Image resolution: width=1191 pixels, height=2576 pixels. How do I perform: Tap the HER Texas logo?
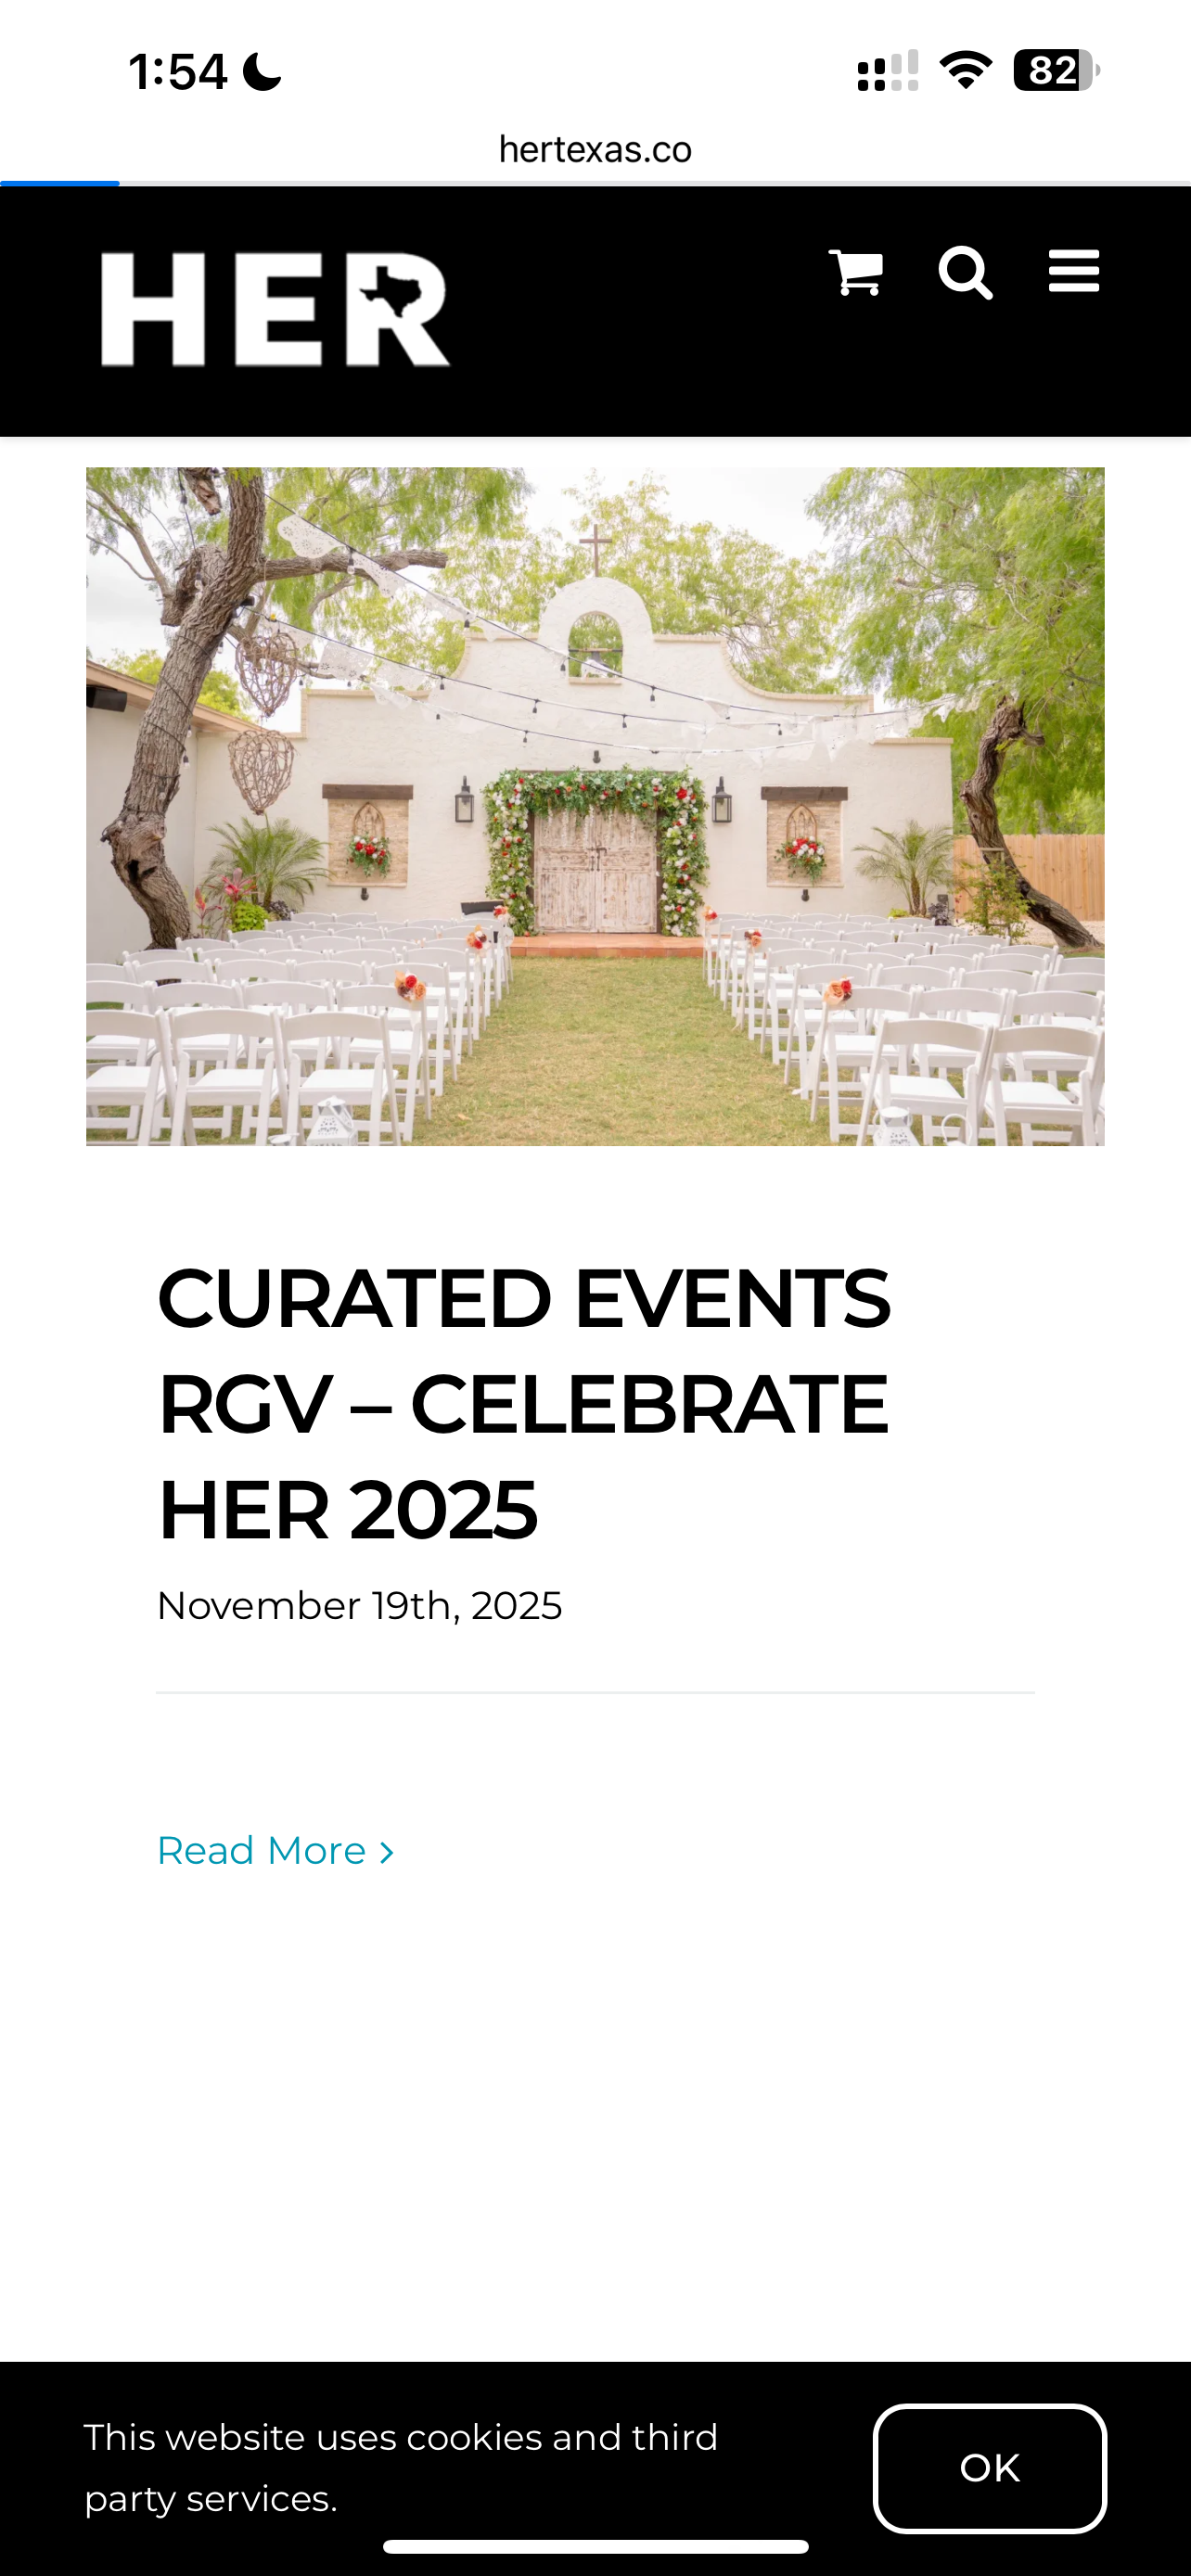click(275, 309)
